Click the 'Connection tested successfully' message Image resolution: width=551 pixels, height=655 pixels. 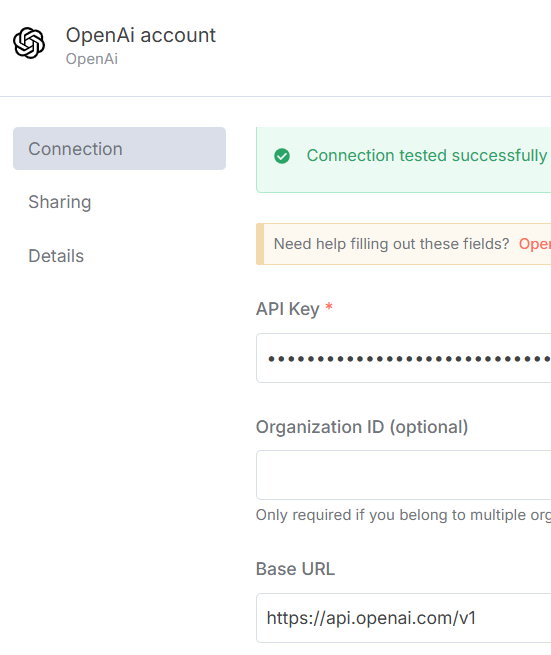(x=427, y=155)
